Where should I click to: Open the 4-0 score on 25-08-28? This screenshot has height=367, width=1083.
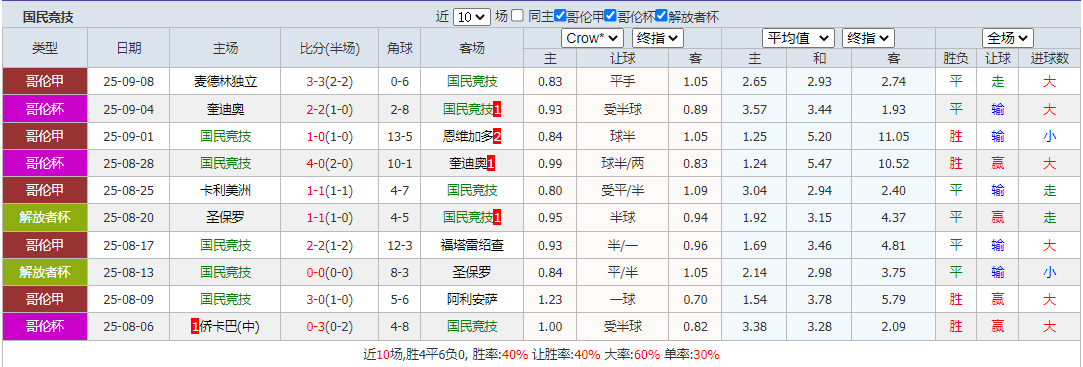(316, 164)
